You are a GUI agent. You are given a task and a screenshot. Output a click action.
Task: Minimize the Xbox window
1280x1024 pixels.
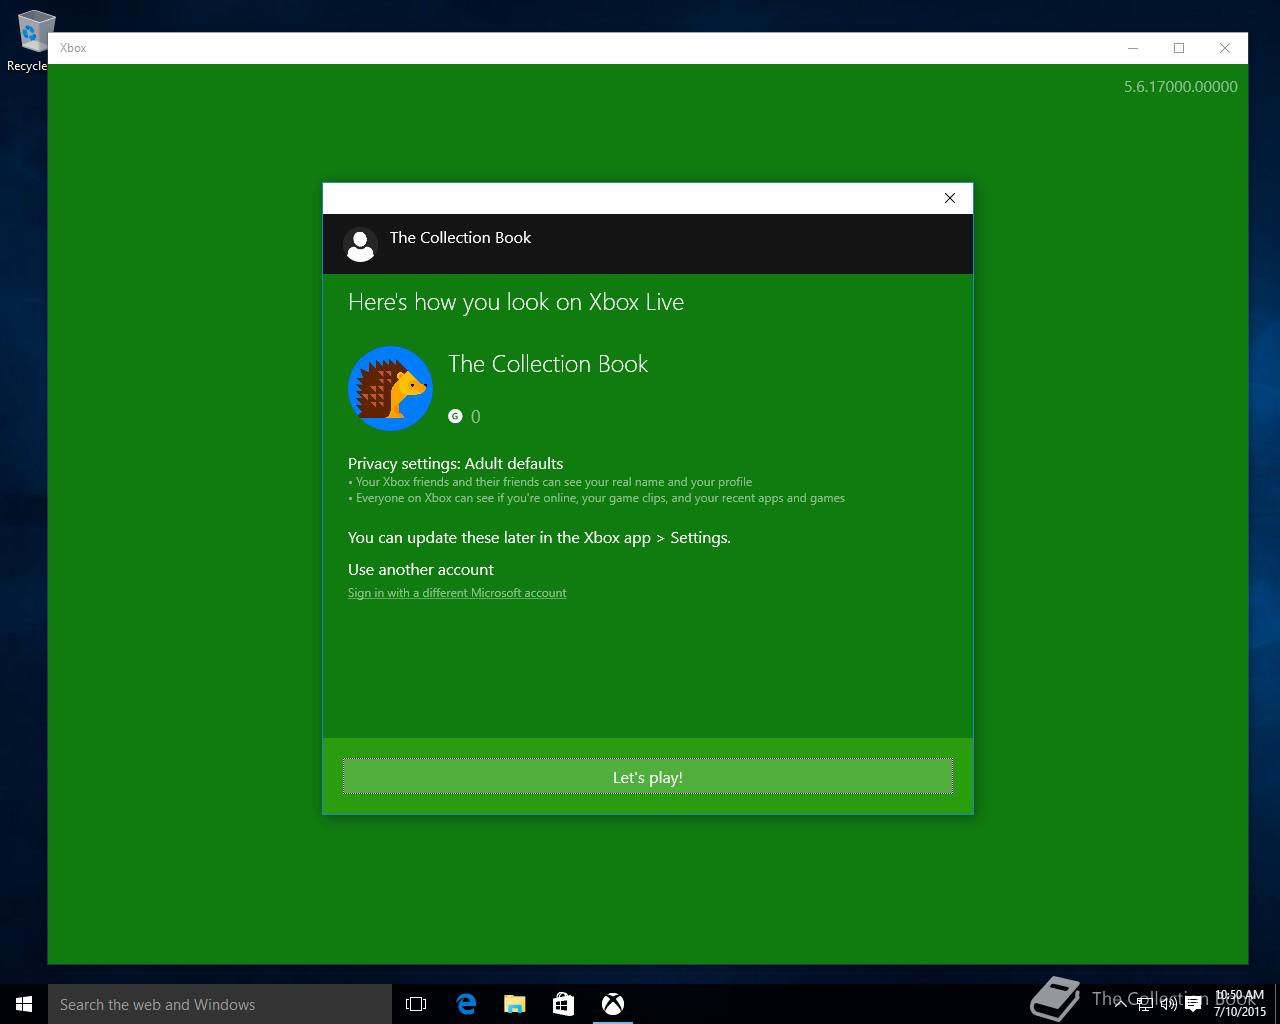(1133, 48)
